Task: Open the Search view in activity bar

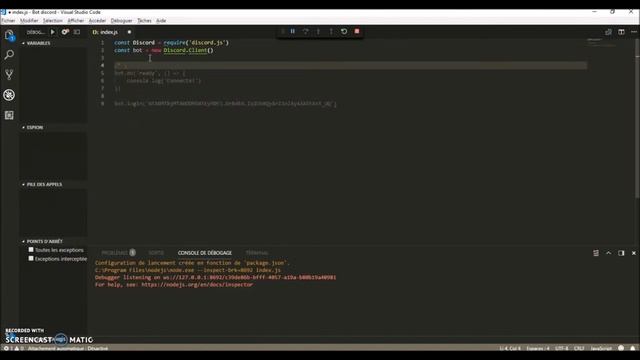Action: point(9,55)
